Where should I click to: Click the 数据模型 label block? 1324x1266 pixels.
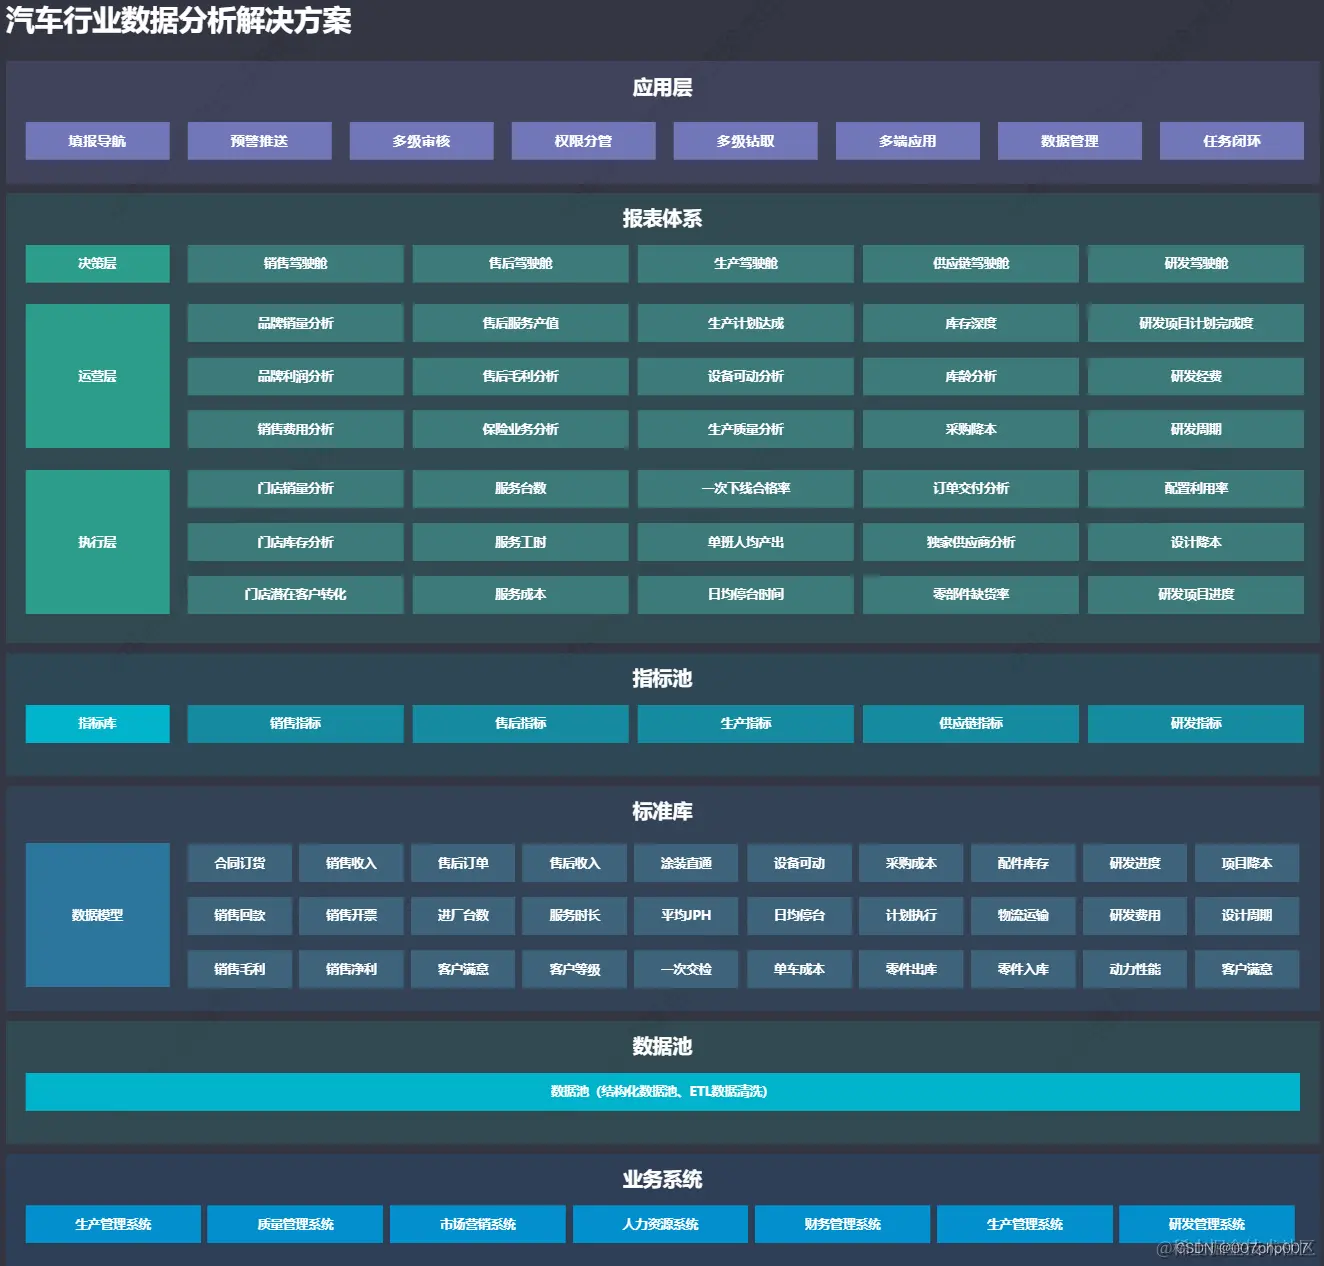(97, 915)
